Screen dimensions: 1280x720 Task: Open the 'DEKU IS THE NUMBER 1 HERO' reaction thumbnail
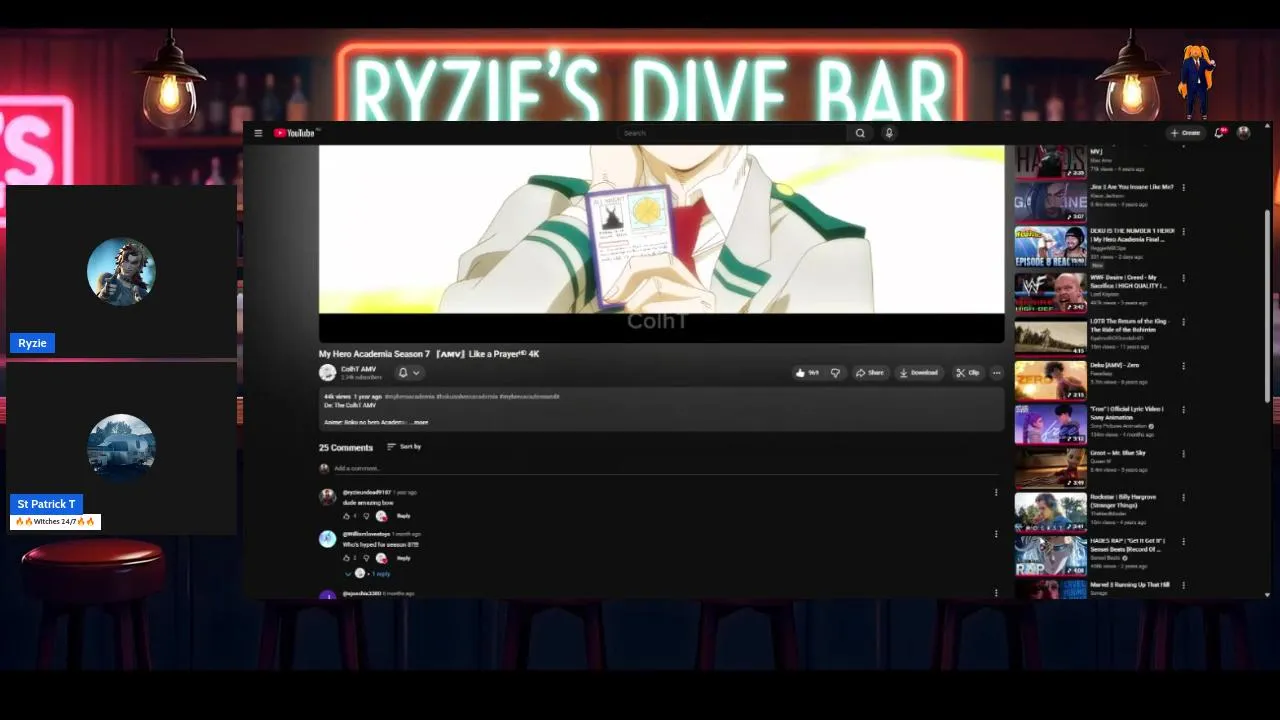pos(1050,246)
